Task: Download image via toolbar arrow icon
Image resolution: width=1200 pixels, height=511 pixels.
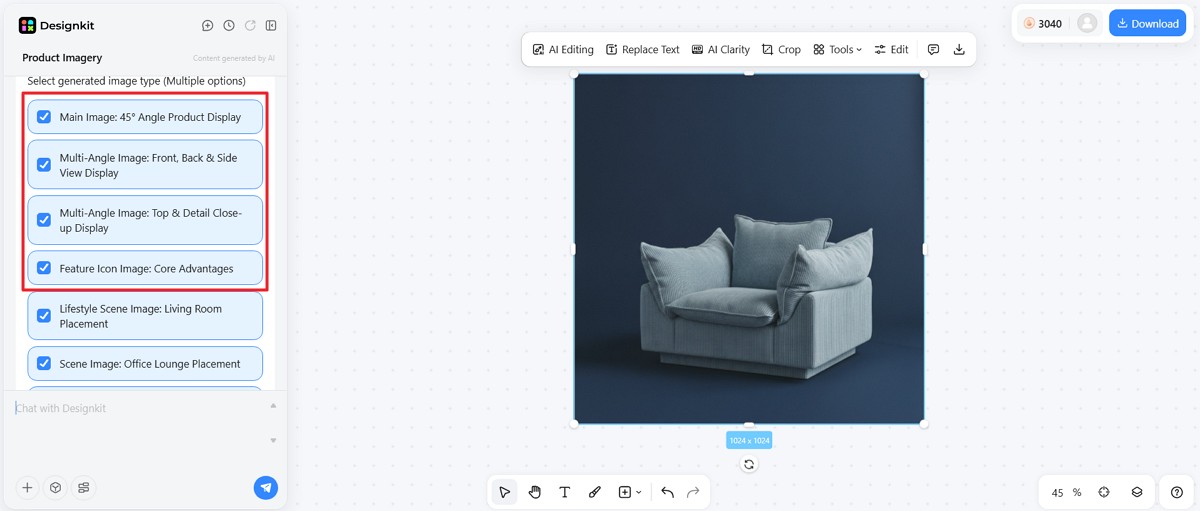Action: click(x=959, y=49)
